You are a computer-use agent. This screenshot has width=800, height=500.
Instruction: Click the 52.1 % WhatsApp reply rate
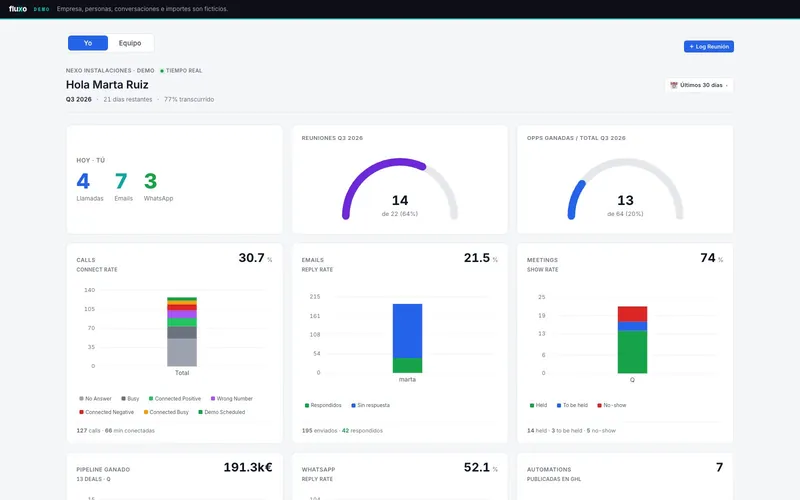481,467
